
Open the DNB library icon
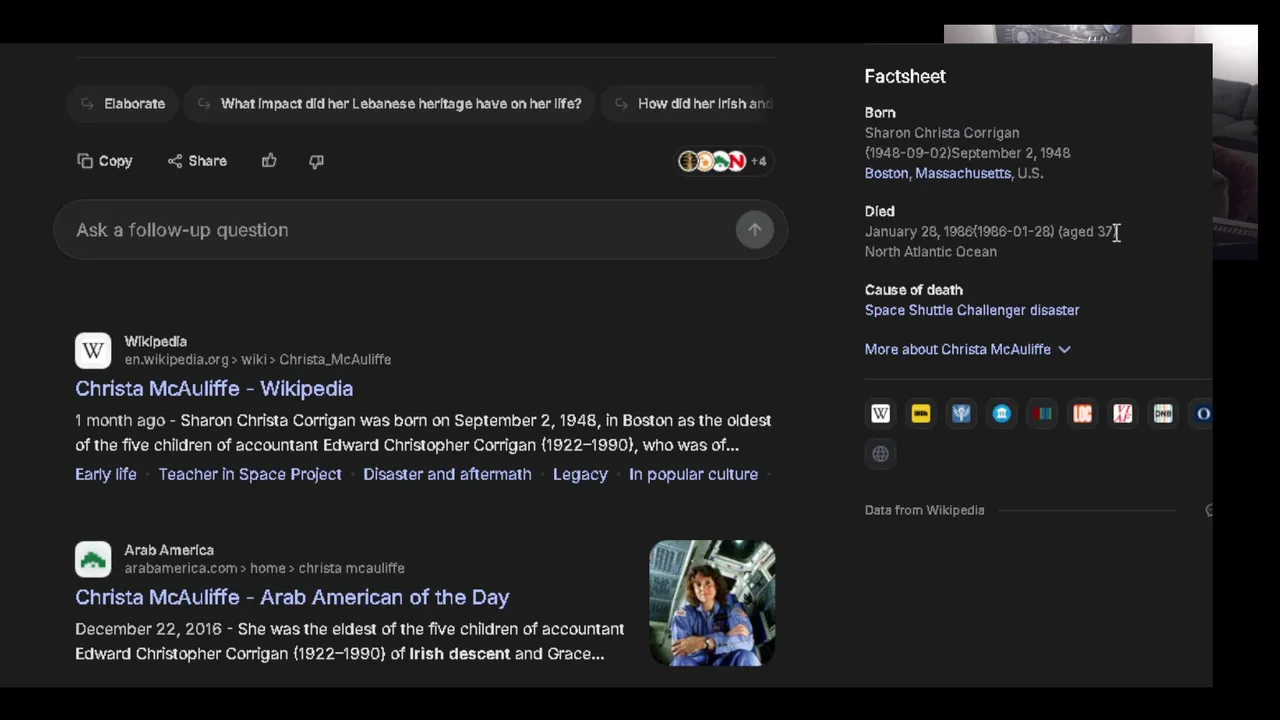(x=1163, y=413)
